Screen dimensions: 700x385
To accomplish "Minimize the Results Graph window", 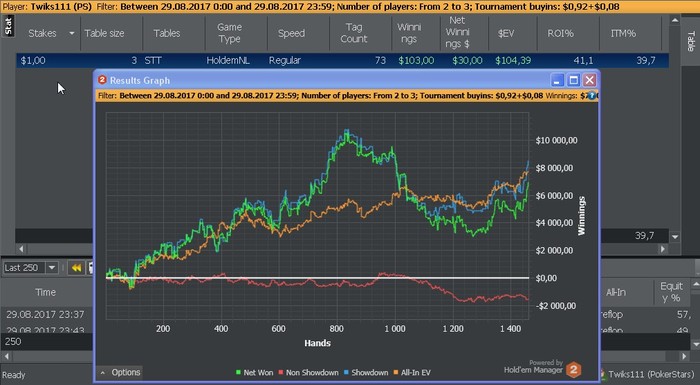I will tap(557, 80).
